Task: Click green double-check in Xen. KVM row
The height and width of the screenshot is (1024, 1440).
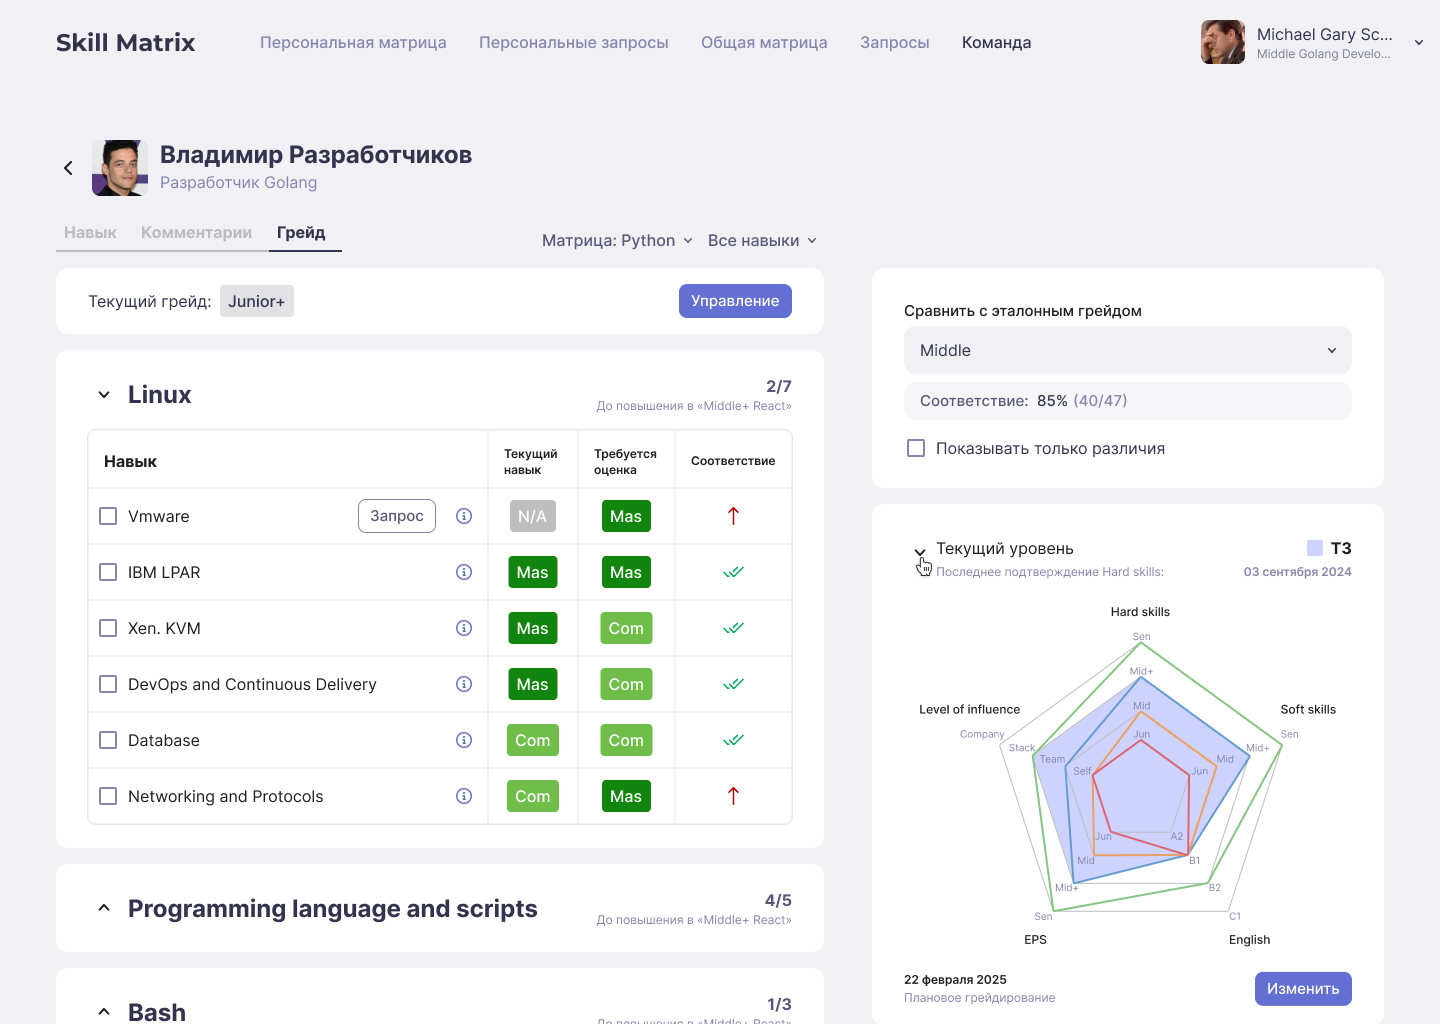Action: (733, 628)
